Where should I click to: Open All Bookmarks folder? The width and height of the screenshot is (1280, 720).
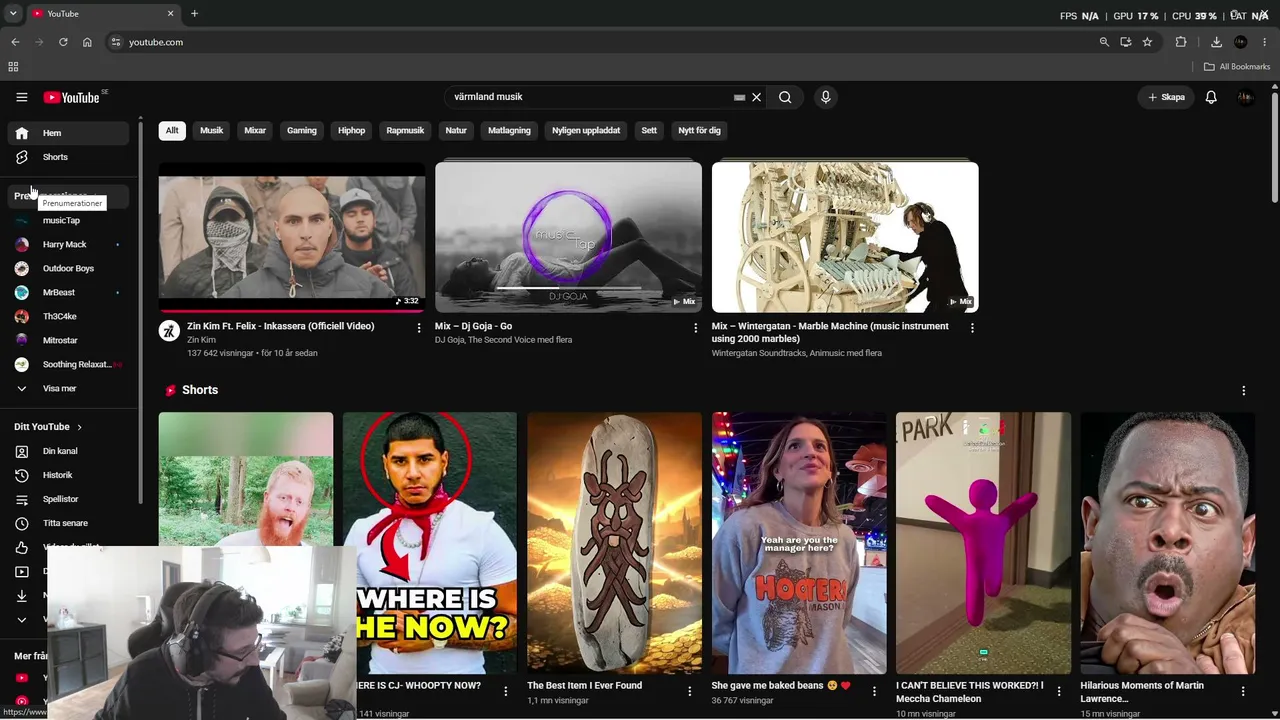pyautogui.click(x=1237, y=67)
